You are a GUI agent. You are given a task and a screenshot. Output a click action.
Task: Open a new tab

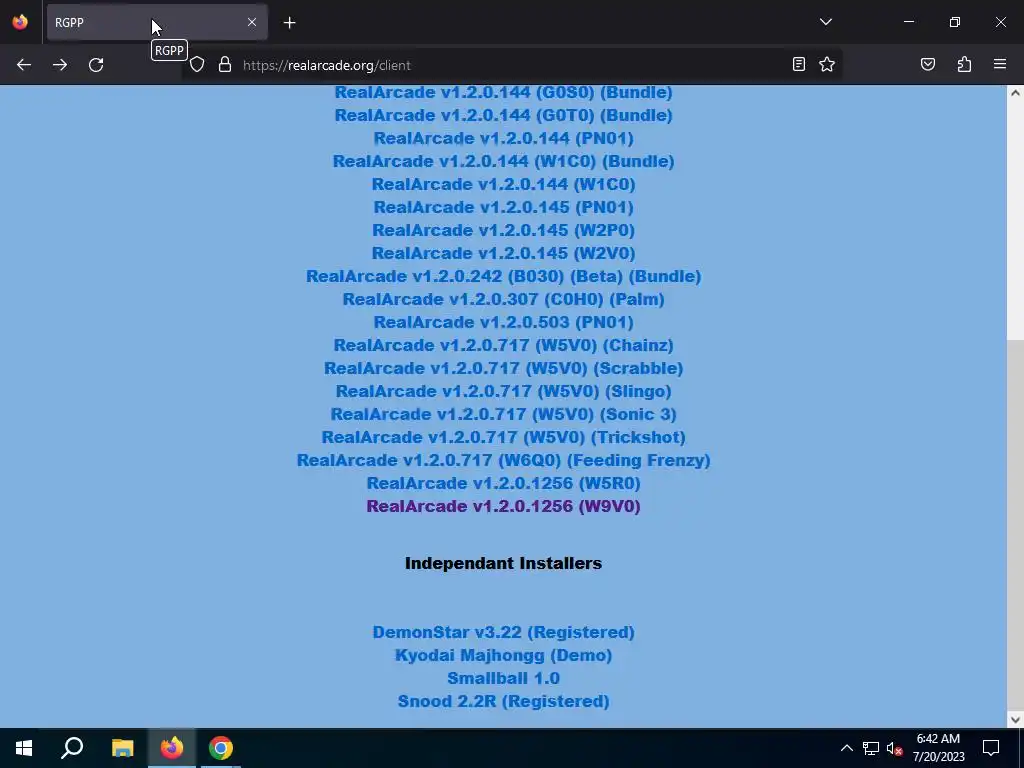(x=289, y=23)
